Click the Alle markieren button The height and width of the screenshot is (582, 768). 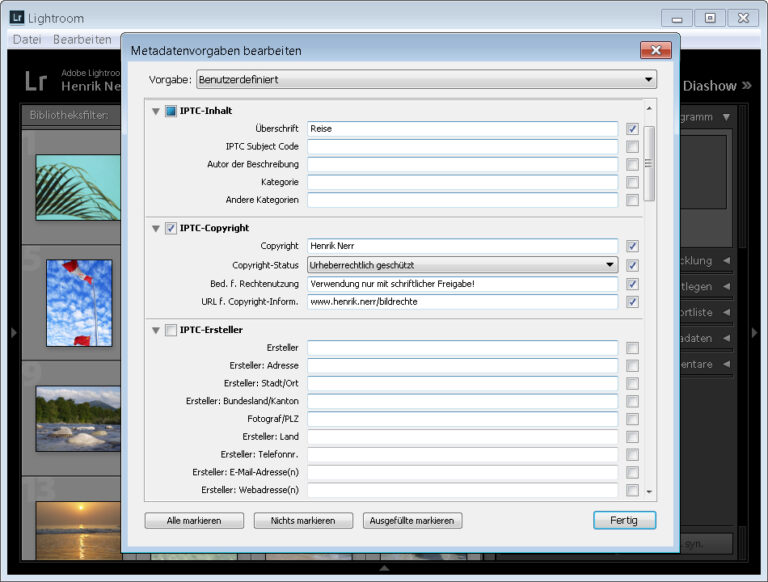195,520
